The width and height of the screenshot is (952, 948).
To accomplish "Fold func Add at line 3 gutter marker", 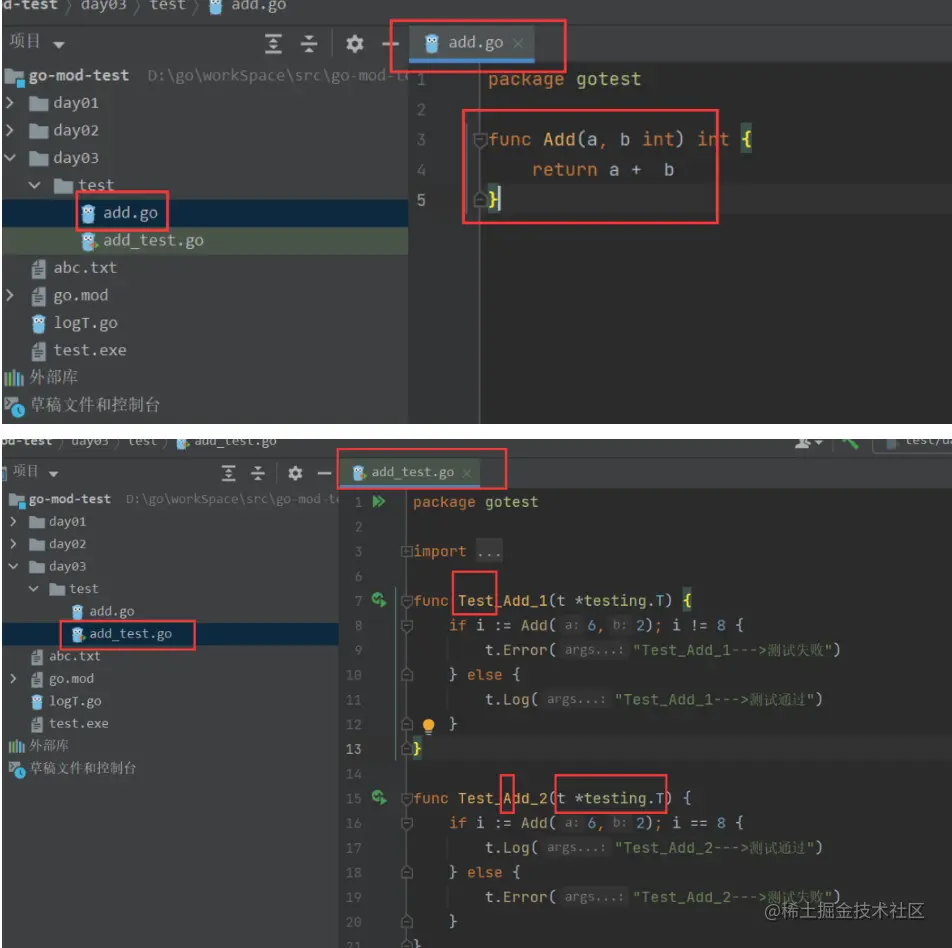I will pyautogui.click(x=480, y=140).
